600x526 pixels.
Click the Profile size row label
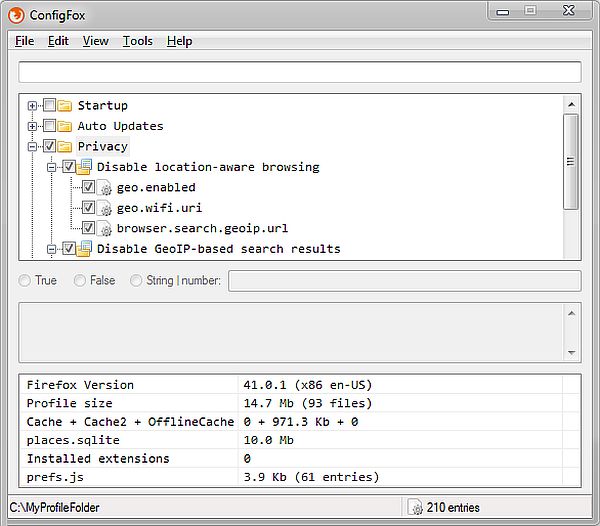[69, 403]
